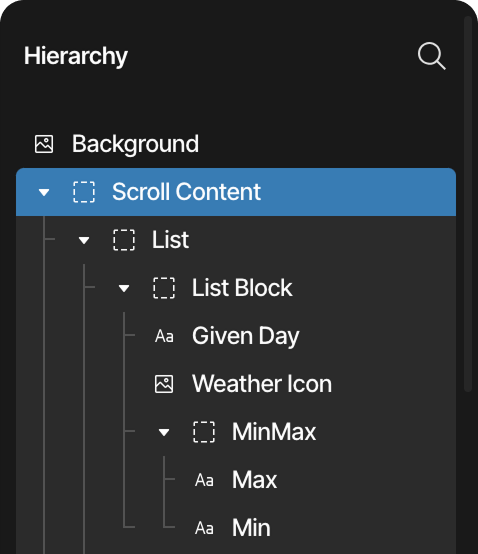This screenshot has width=478, height=554.
Task: Select the Background layer
Action: pos(236,144)
